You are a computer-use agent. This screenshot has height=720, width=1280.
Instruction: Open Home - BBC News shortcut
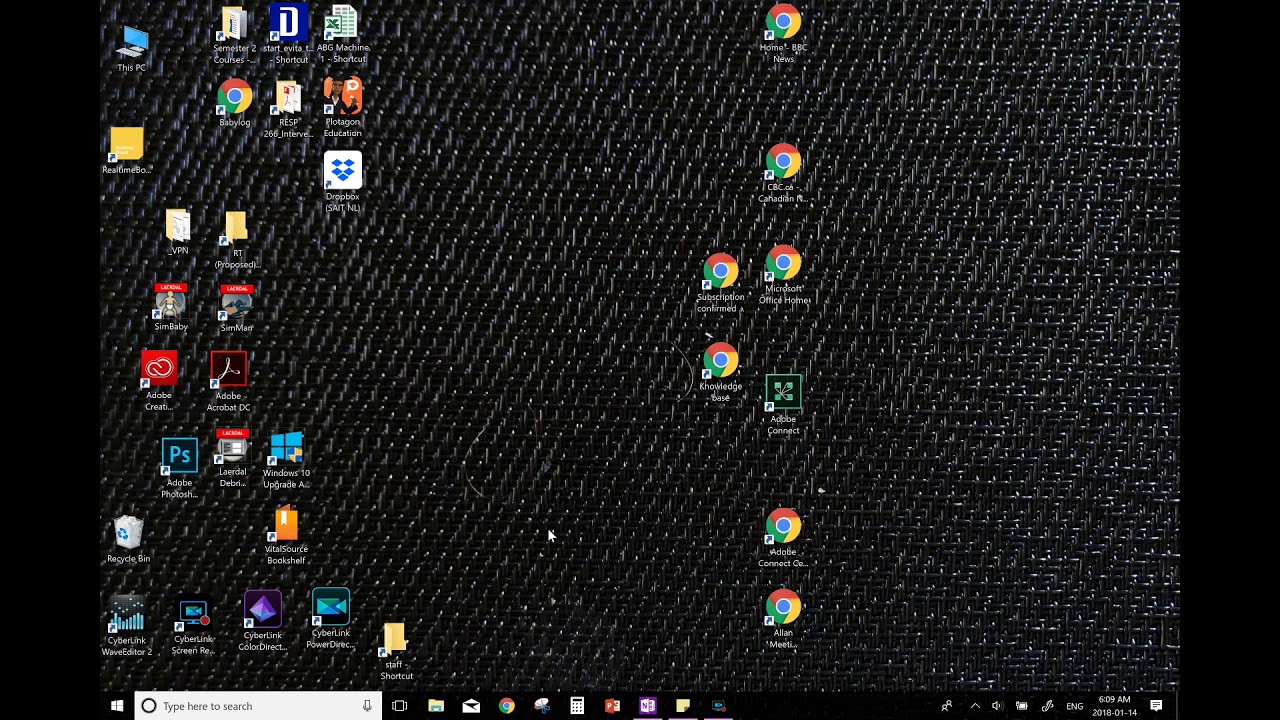click(x=783, y=35)
